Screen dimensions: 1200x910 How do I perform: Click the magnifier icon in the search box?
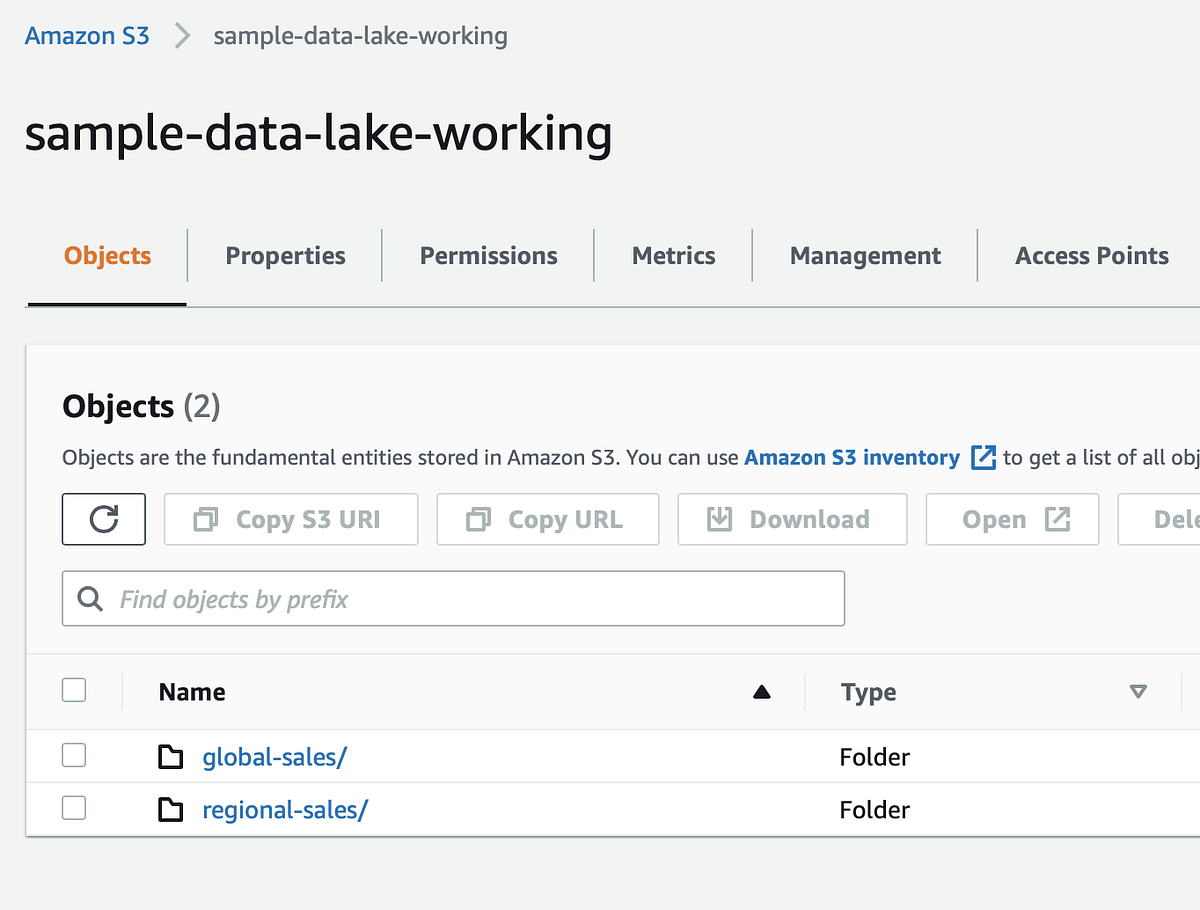[90, 599]
